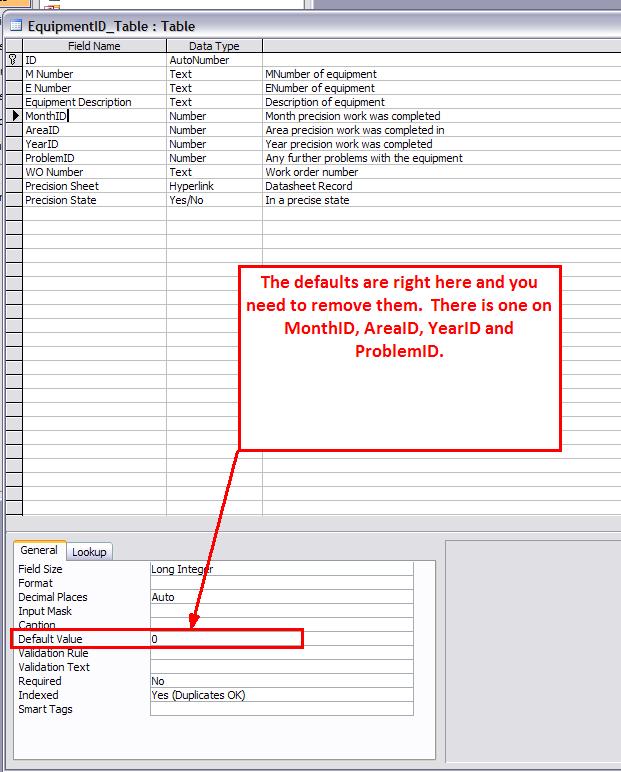
Task: Select the Equipment Description field name
Action: (94, 102)
